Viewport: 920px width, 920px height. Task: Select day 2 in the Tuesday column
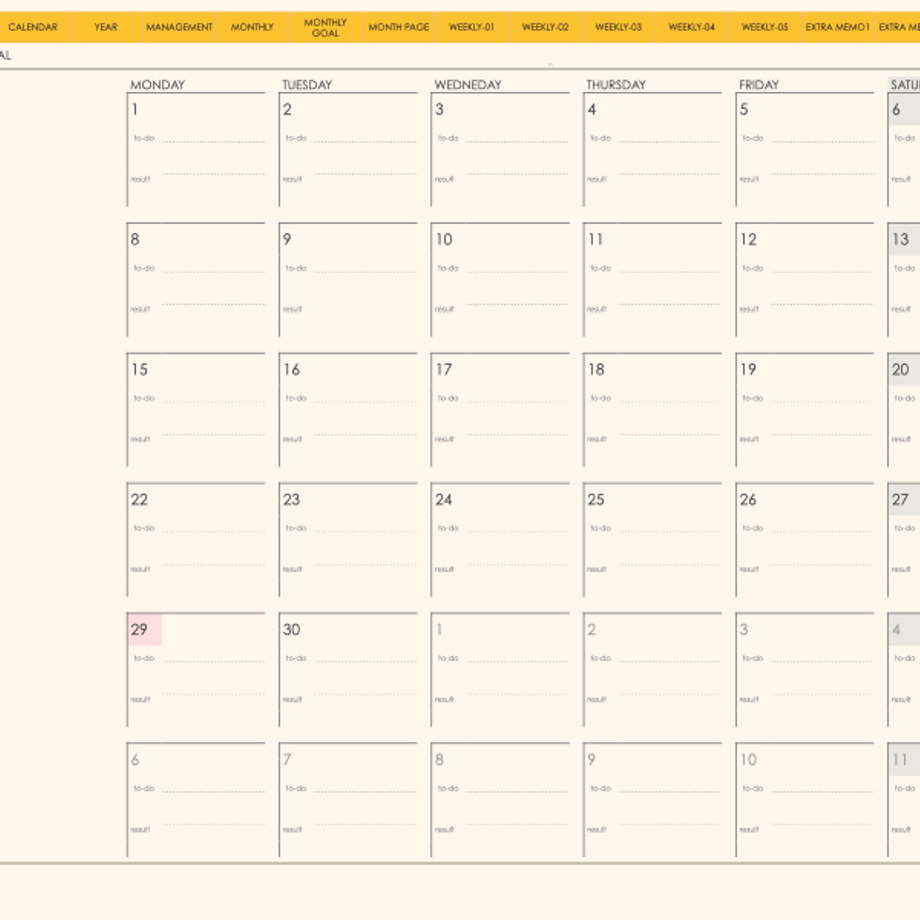288,109
